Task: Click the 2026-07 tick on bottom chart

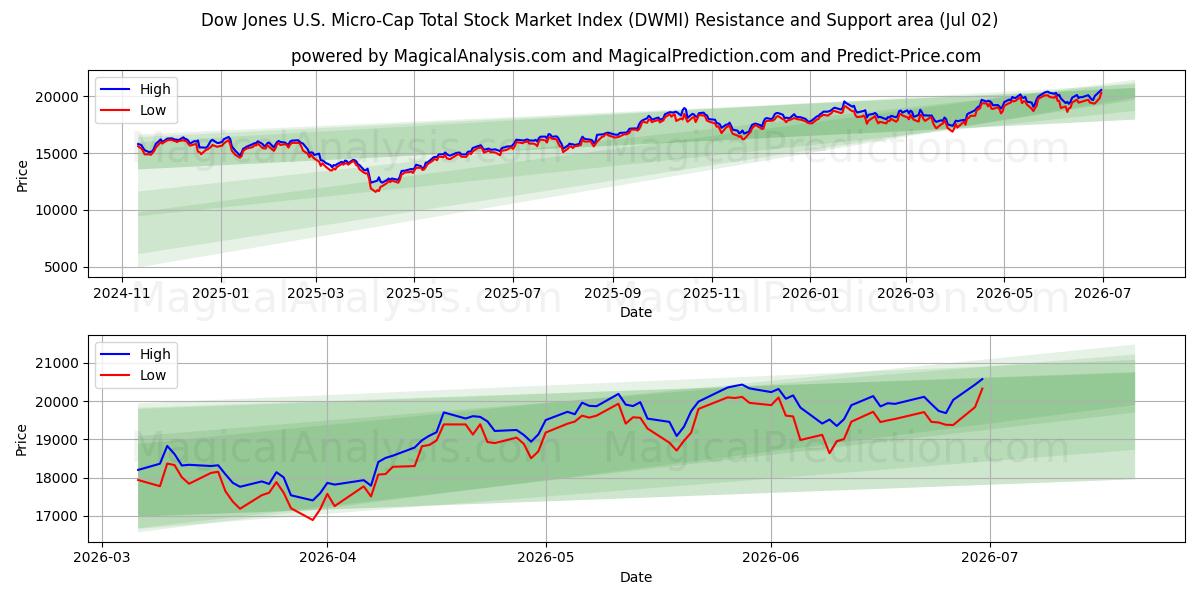Action: pyautogui.click(x=989, y=558)
